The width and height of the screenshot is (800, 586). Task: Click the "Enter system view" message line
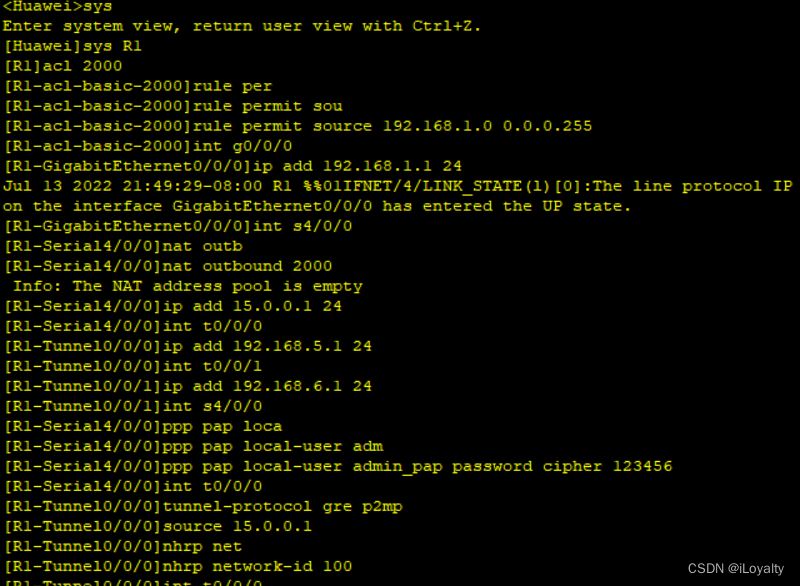click(242, 26)
